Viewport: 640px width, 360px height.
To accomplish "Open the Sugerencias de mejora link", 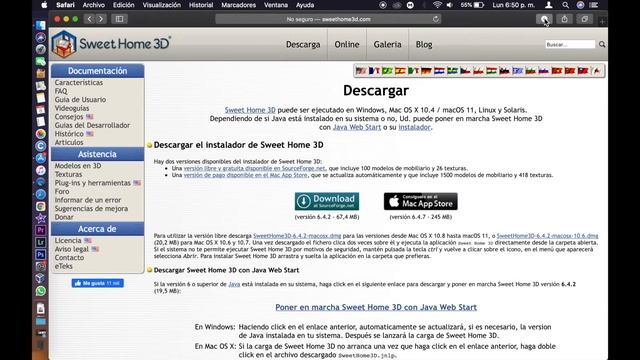I will click(x=91, y=209).
